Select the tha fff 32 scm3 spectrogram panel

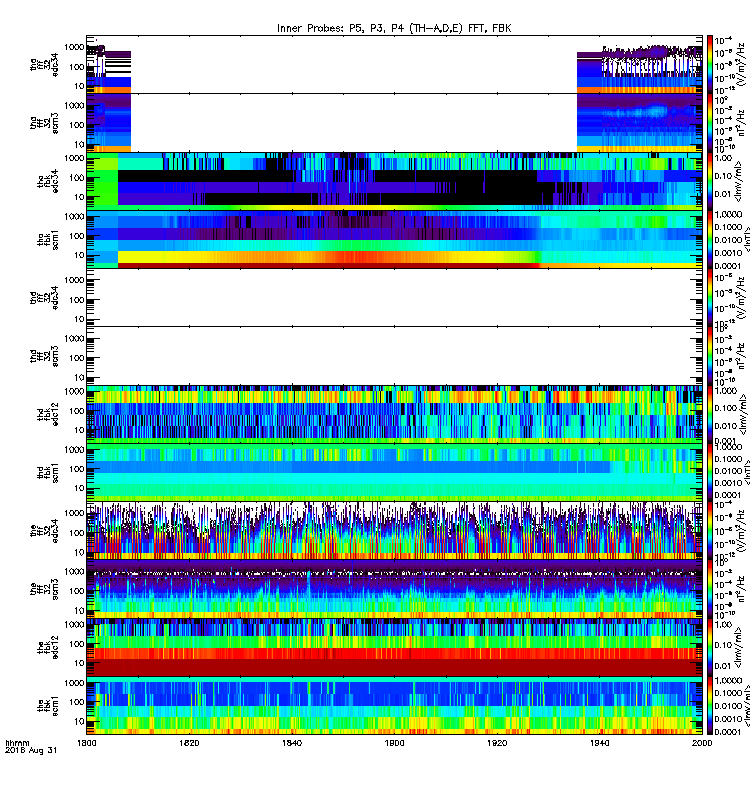pos(394,123)
